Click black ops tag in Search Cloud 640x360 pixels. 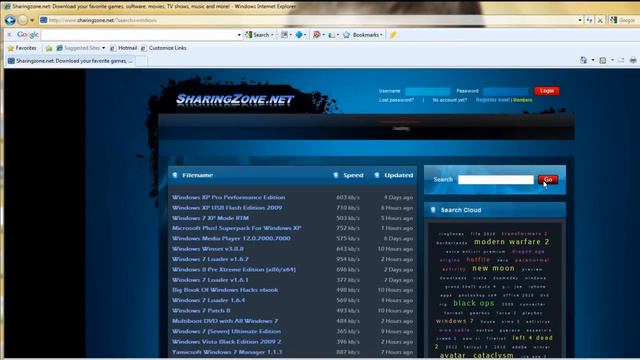click(473, 303)
